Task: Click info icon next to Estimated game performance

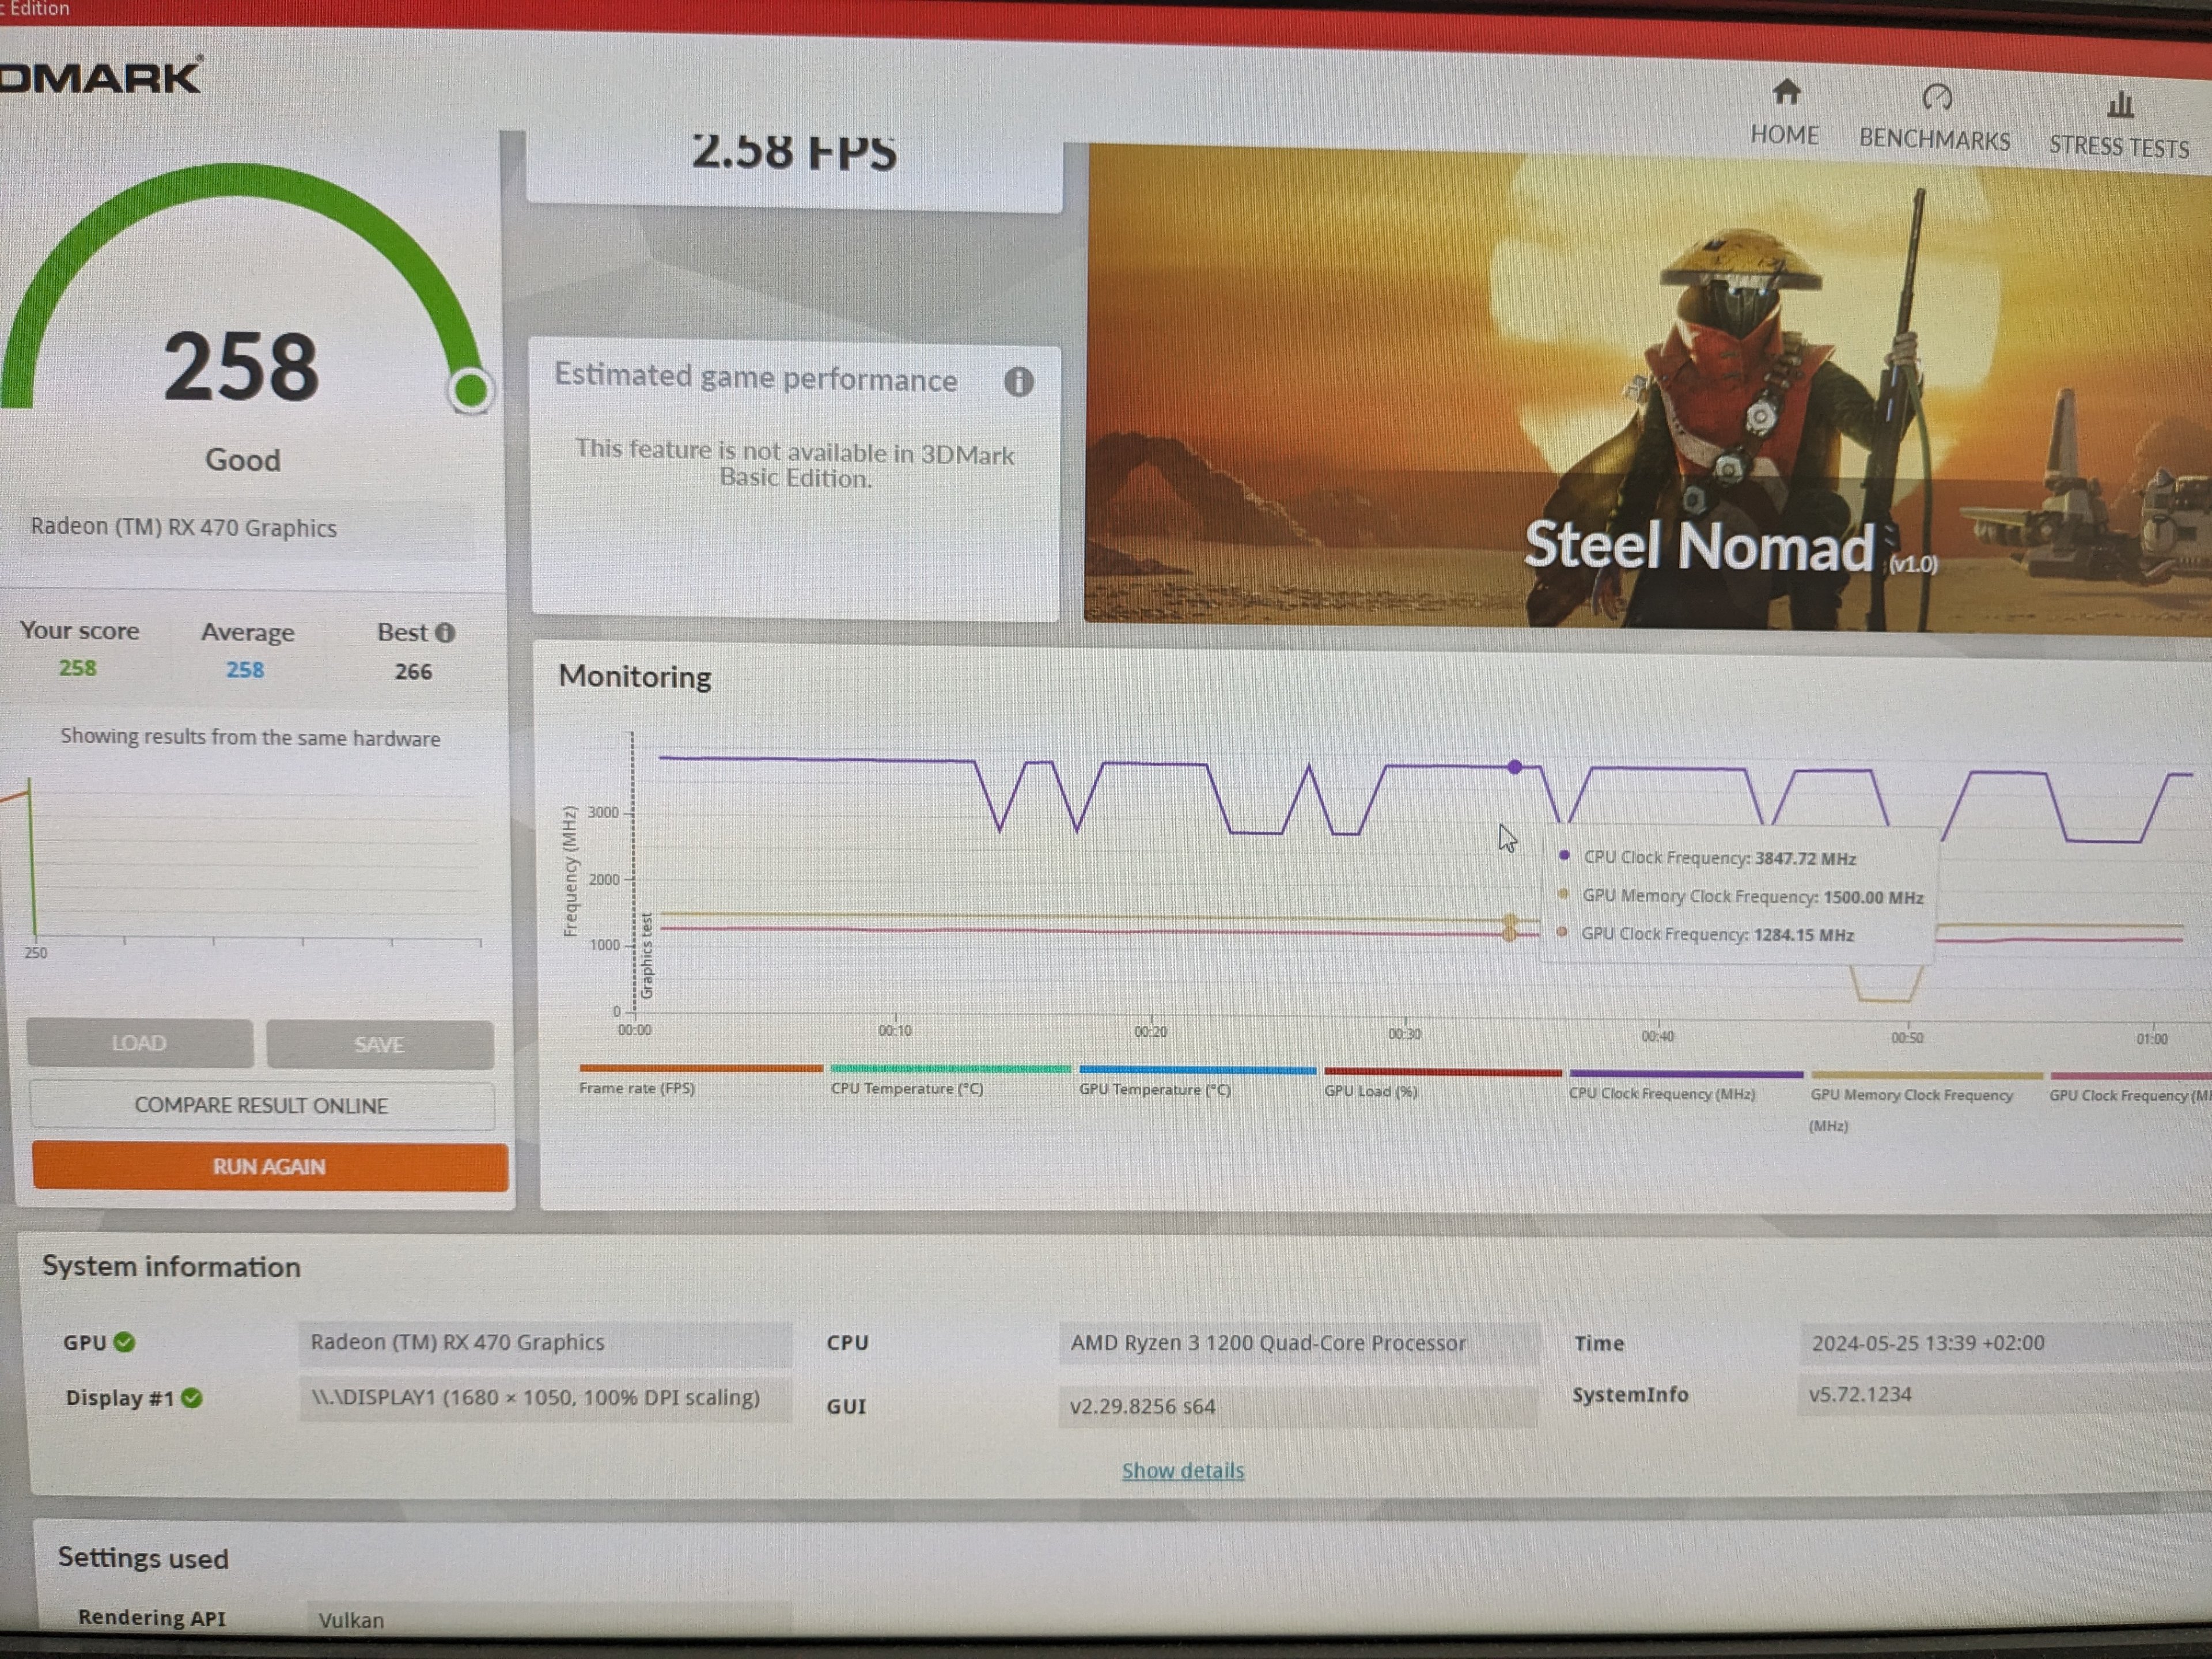Action: pos(1018,381)
